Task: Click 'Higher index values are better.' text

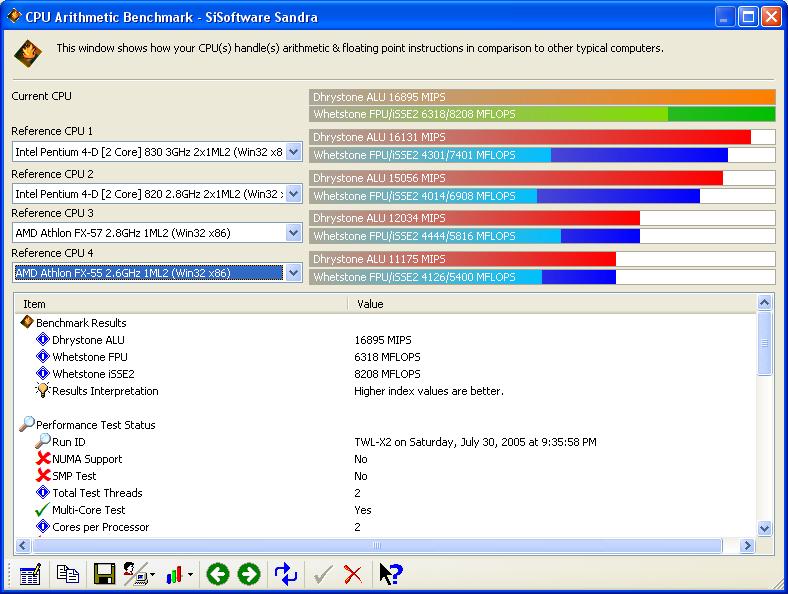Action: click(429, 391)
